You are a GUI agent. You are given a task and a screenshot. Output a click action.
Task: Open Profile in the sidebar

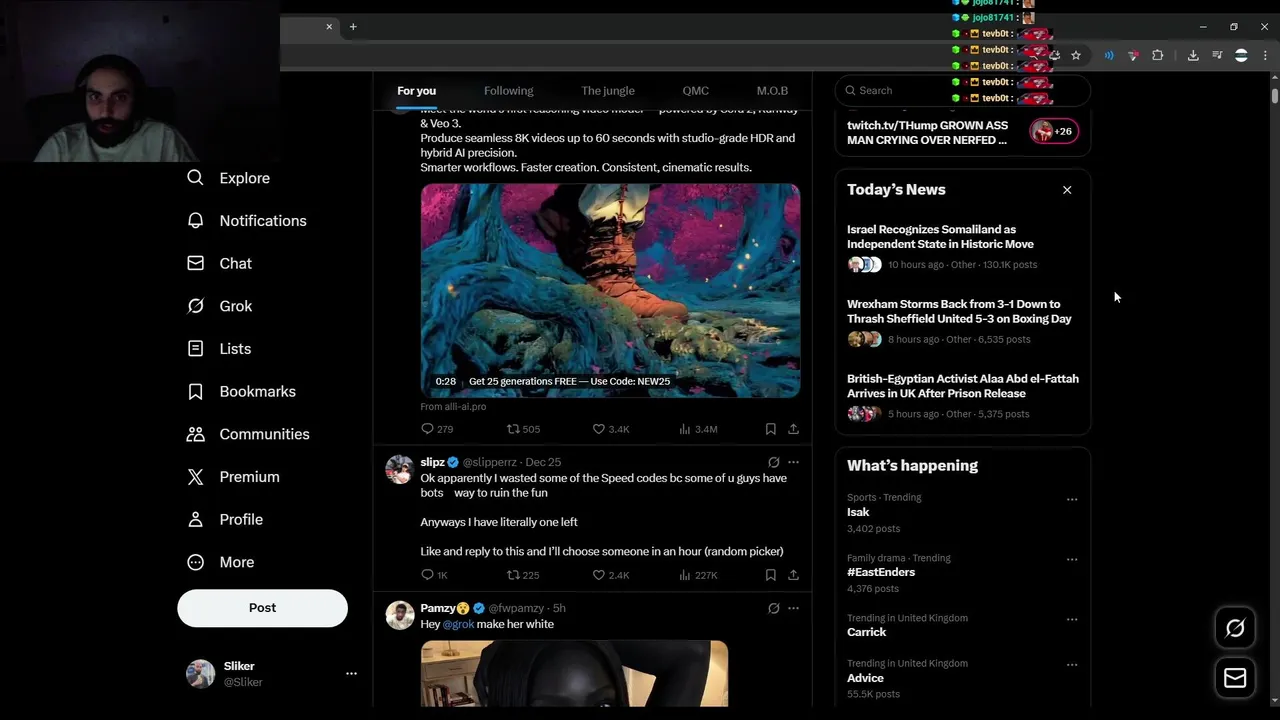point(225,520)
